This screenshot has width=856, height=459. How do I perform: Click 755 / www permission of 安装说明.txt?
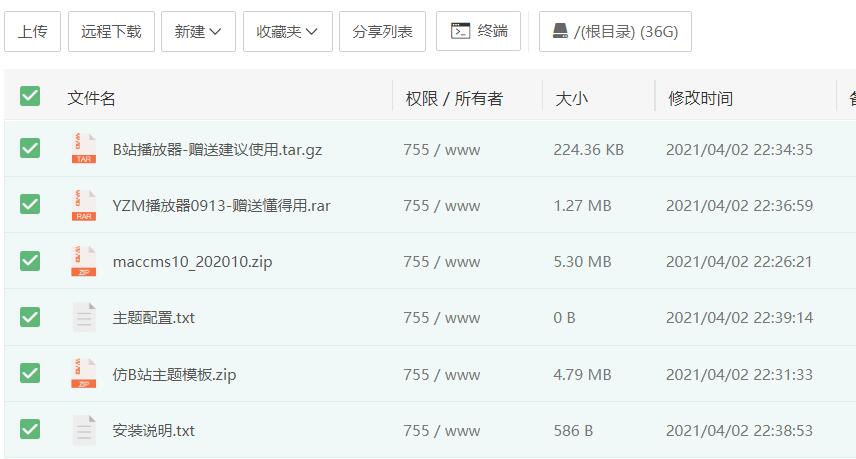[442, 431]
